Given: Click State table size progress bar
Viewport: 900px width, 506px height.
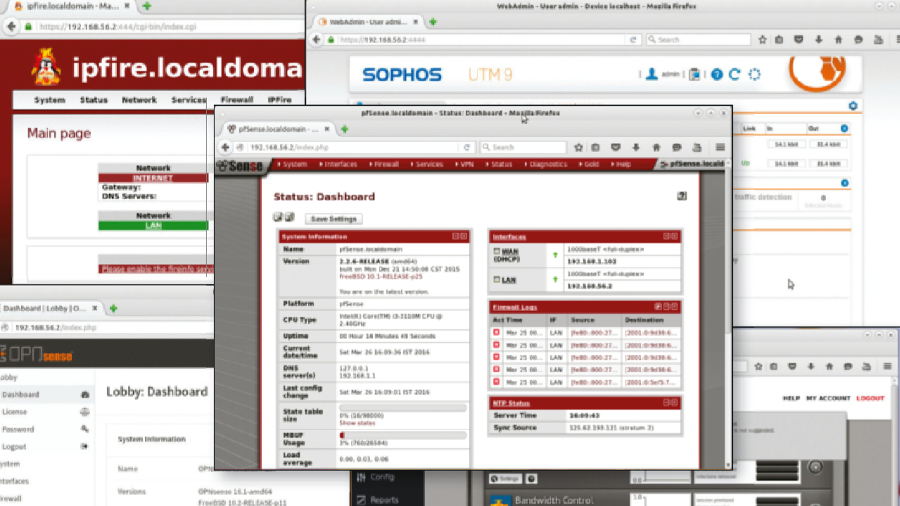Looking at the screenshot, I should [402, 408].
